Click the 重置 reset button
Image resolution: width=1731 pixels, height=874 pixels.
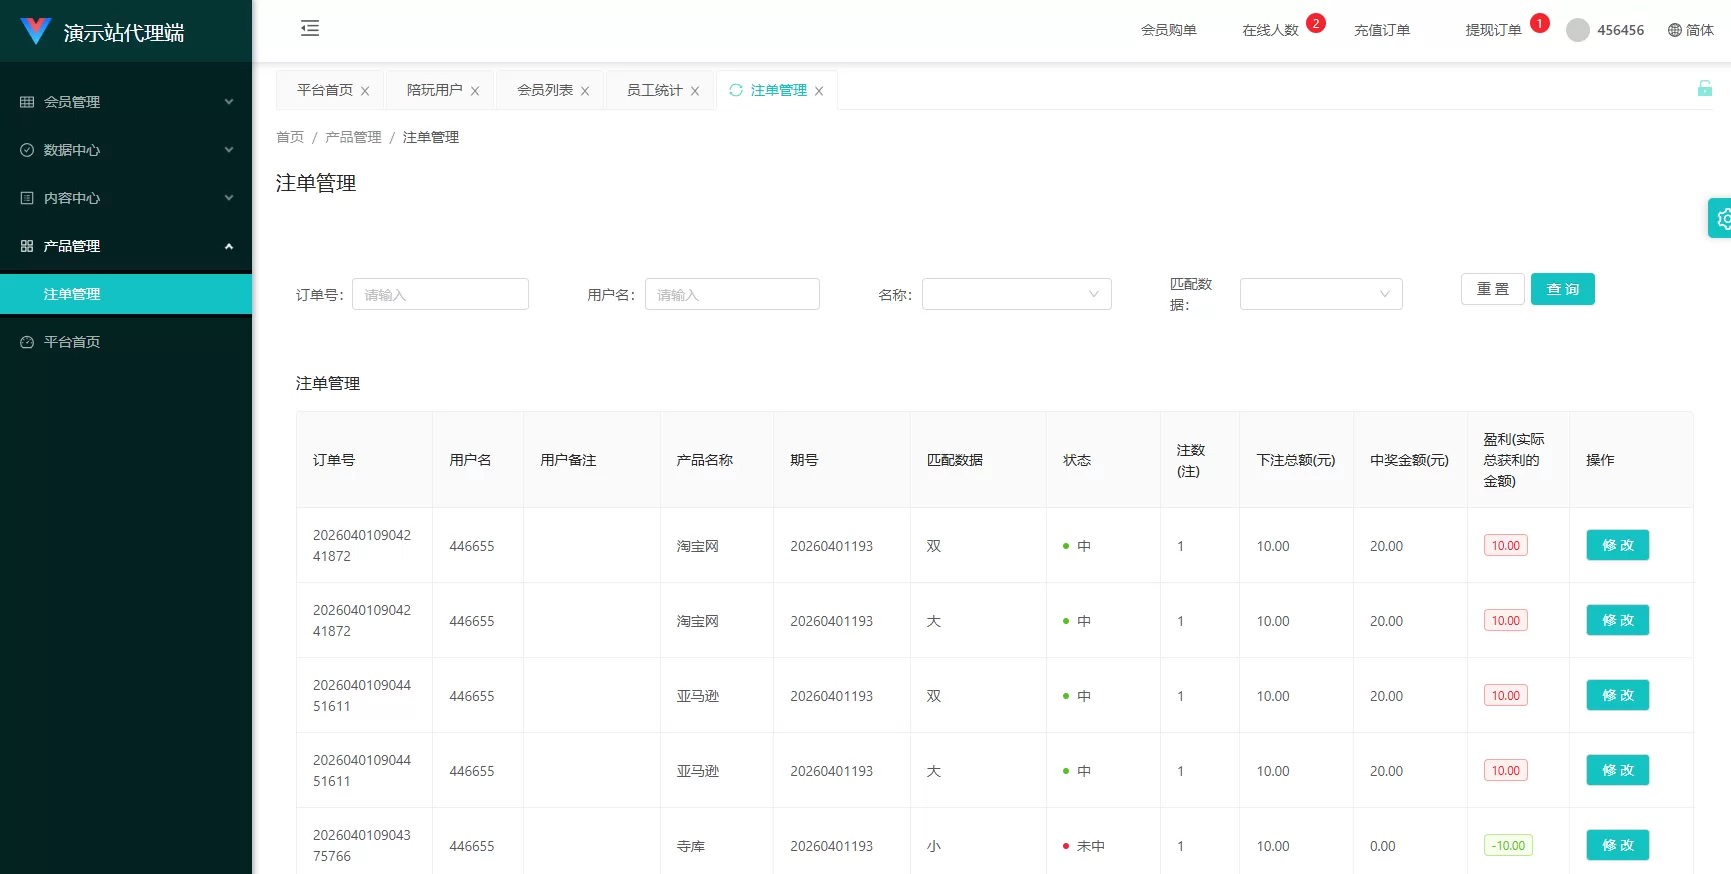(1492, 289)
